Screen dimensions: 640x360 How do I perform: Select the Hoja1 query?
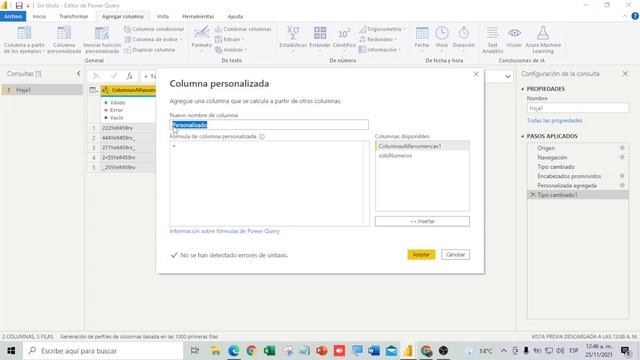point(42,90)
